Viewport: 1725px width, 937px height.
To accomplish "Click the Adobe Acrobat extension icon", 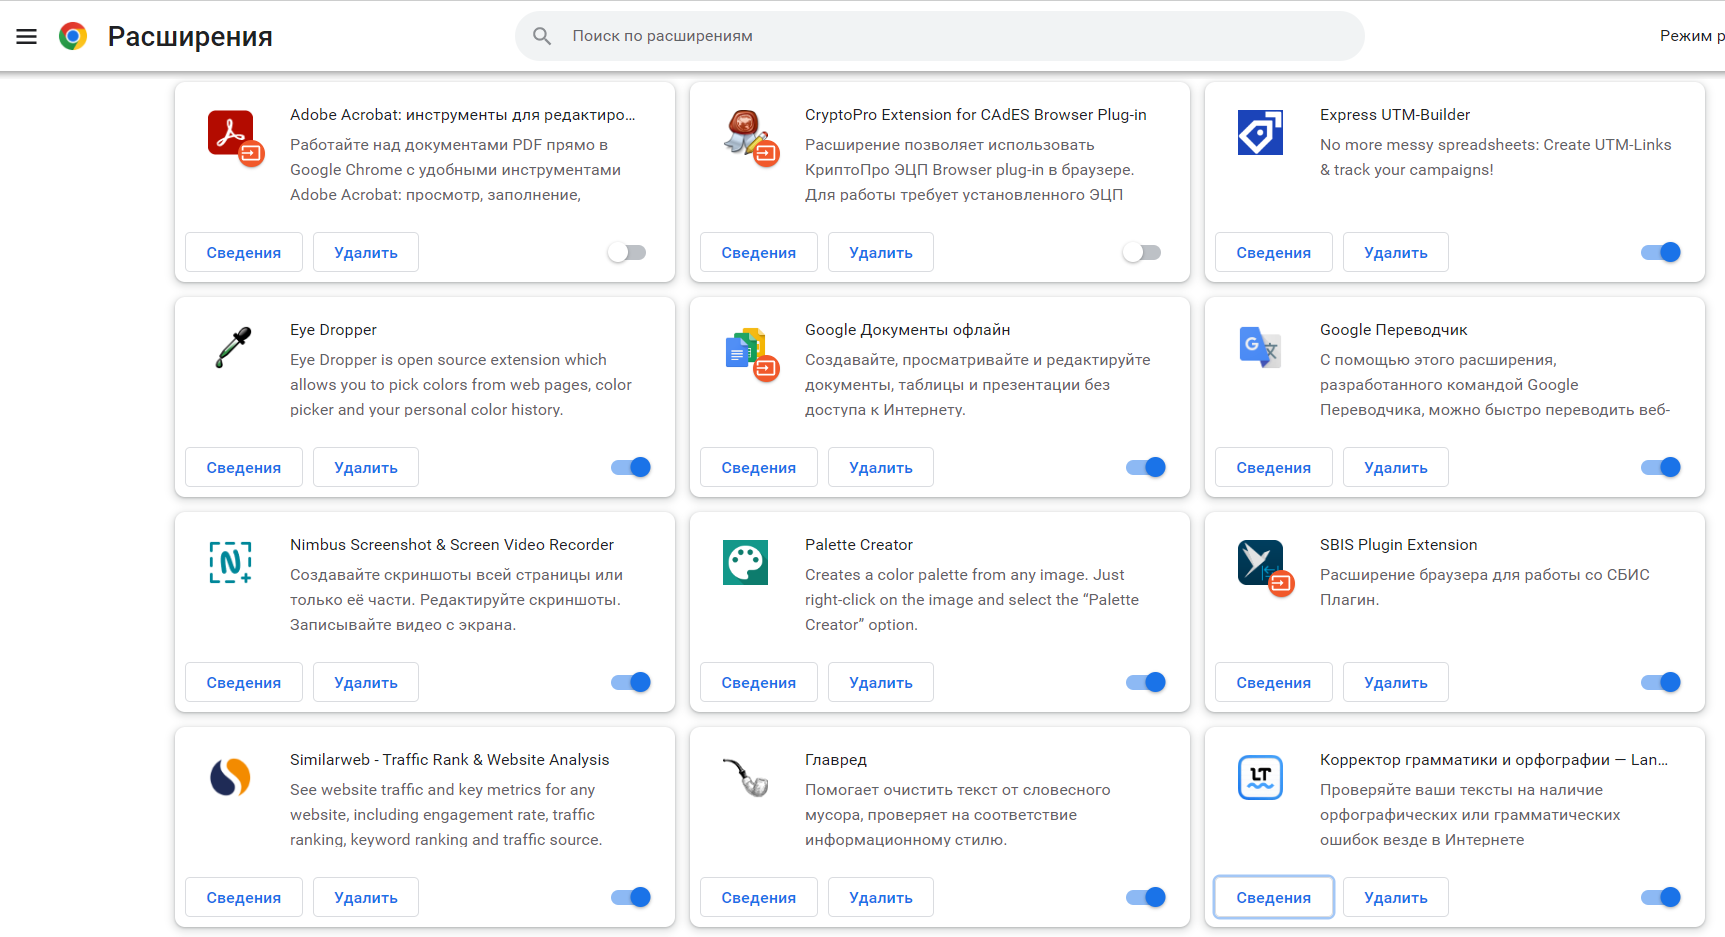I will (x=235, y=137).
